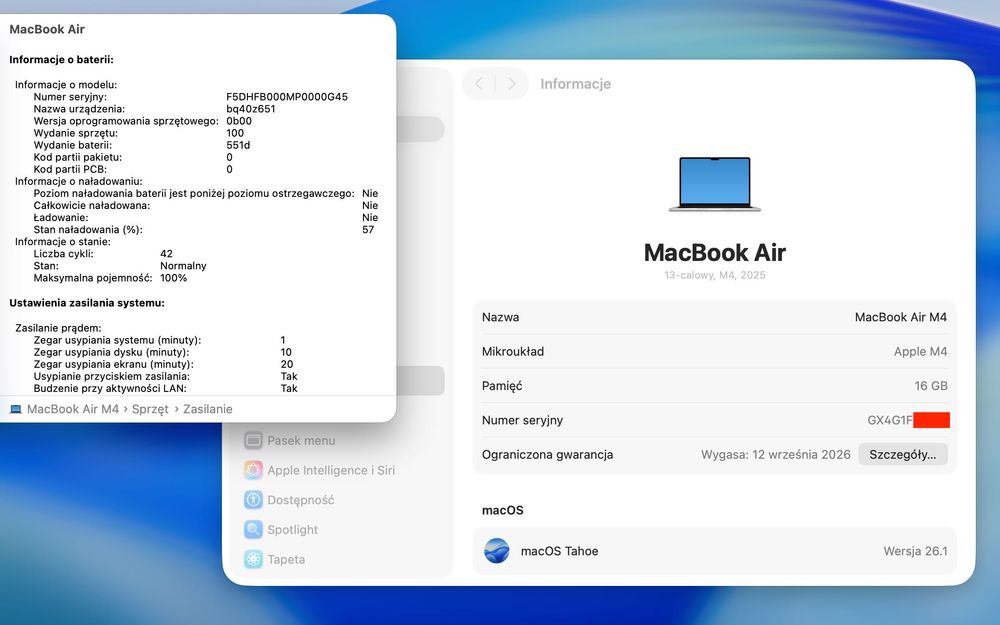The height and width of the screenshot is (625, 1000).
Task: Select the Tapeta sidebar icon
Action: 253,559
